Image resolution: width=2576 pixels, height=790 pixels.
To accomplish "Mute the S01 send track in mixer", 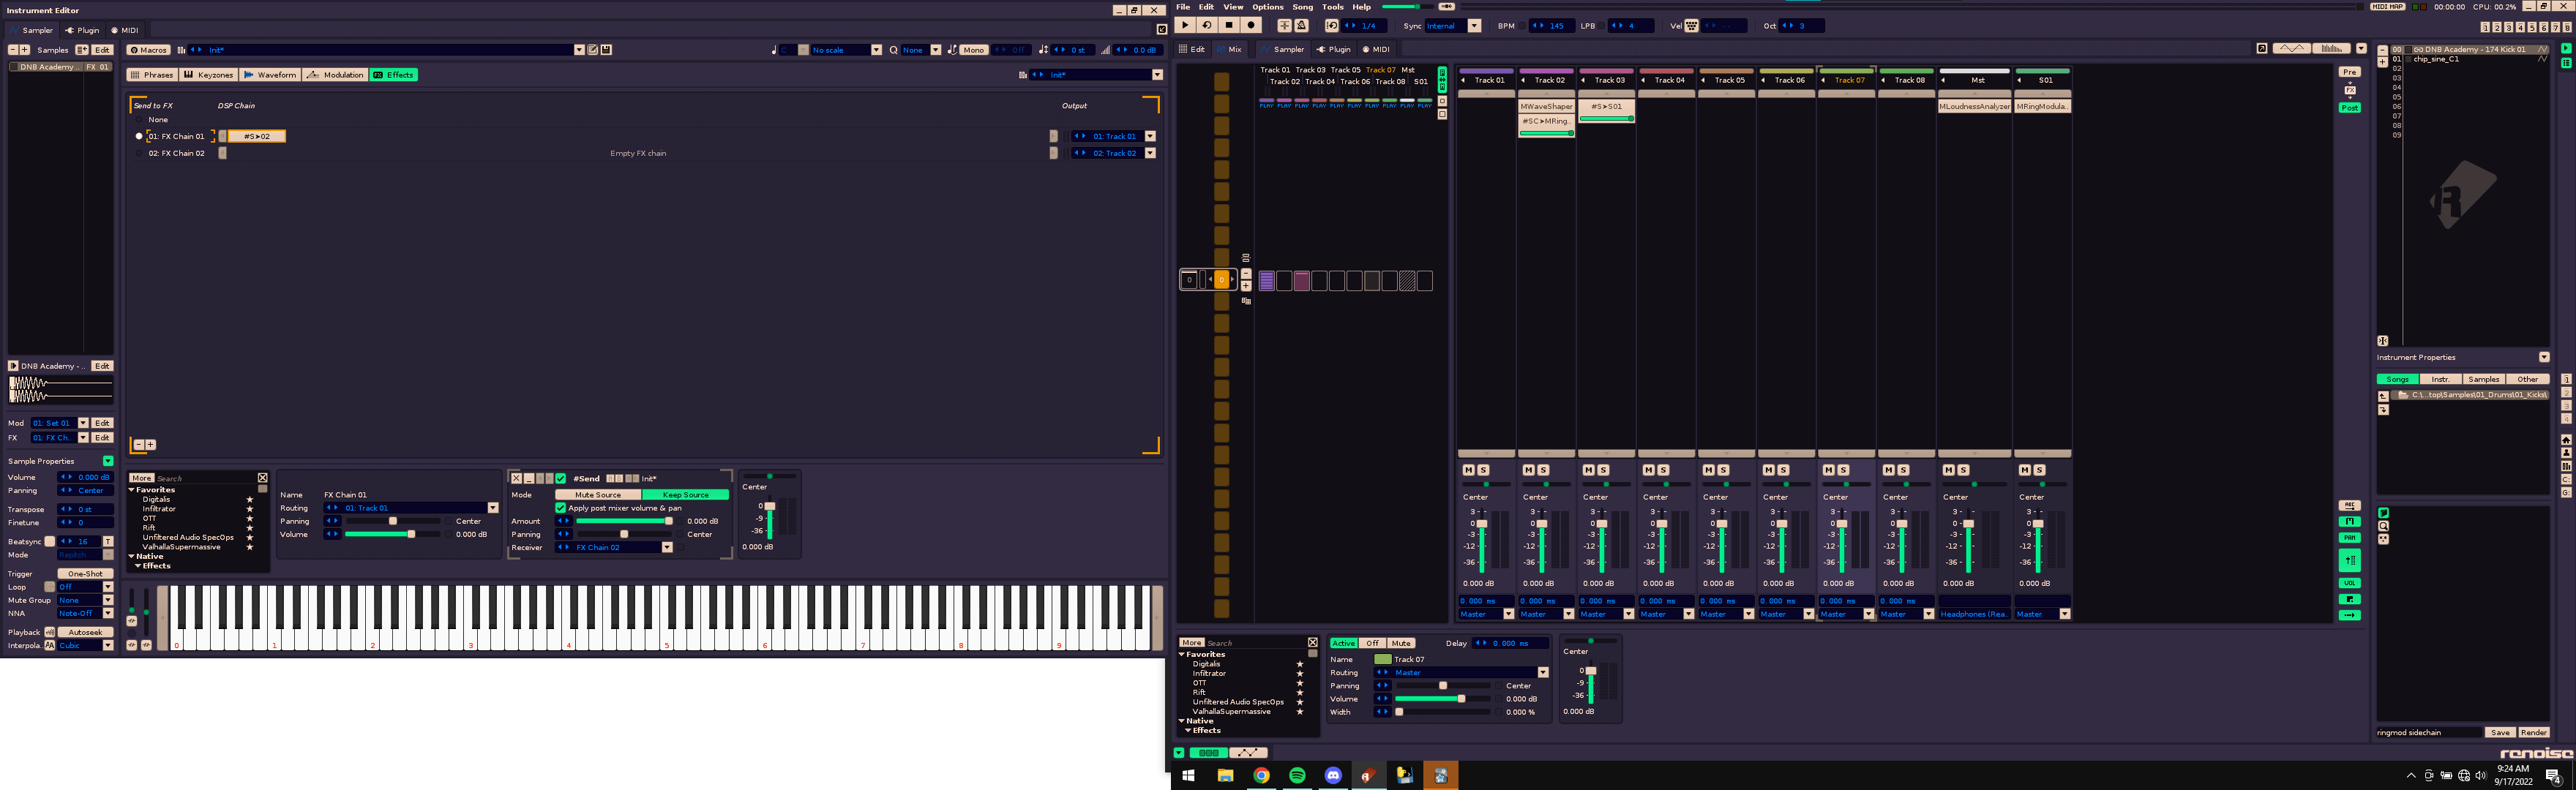I will pos(2024,470).
